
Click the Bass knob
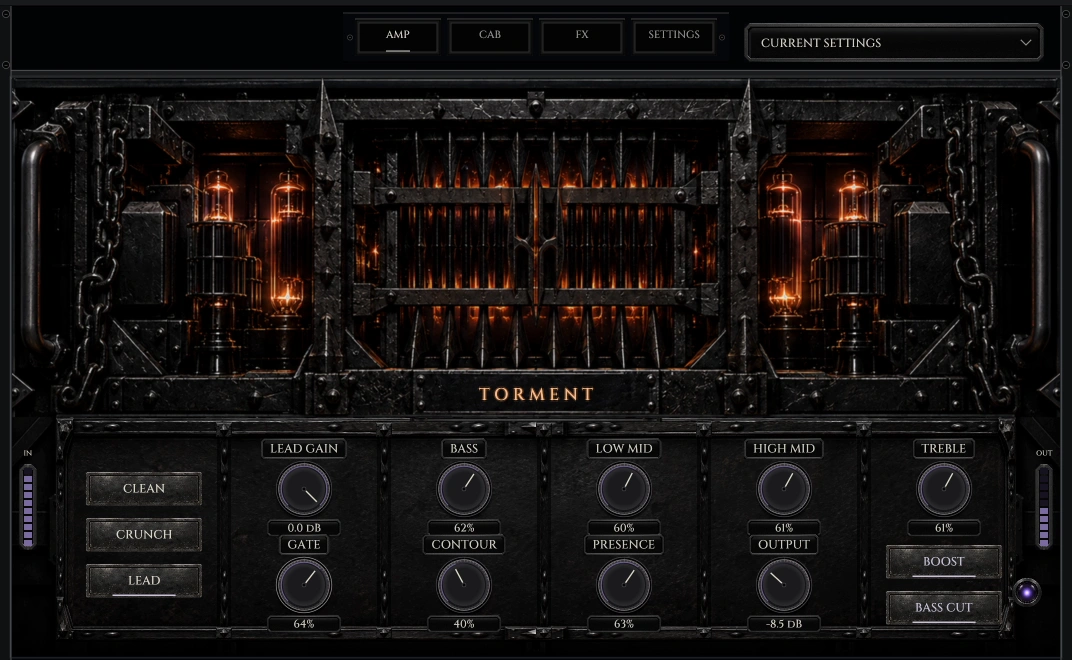point(464,489)
